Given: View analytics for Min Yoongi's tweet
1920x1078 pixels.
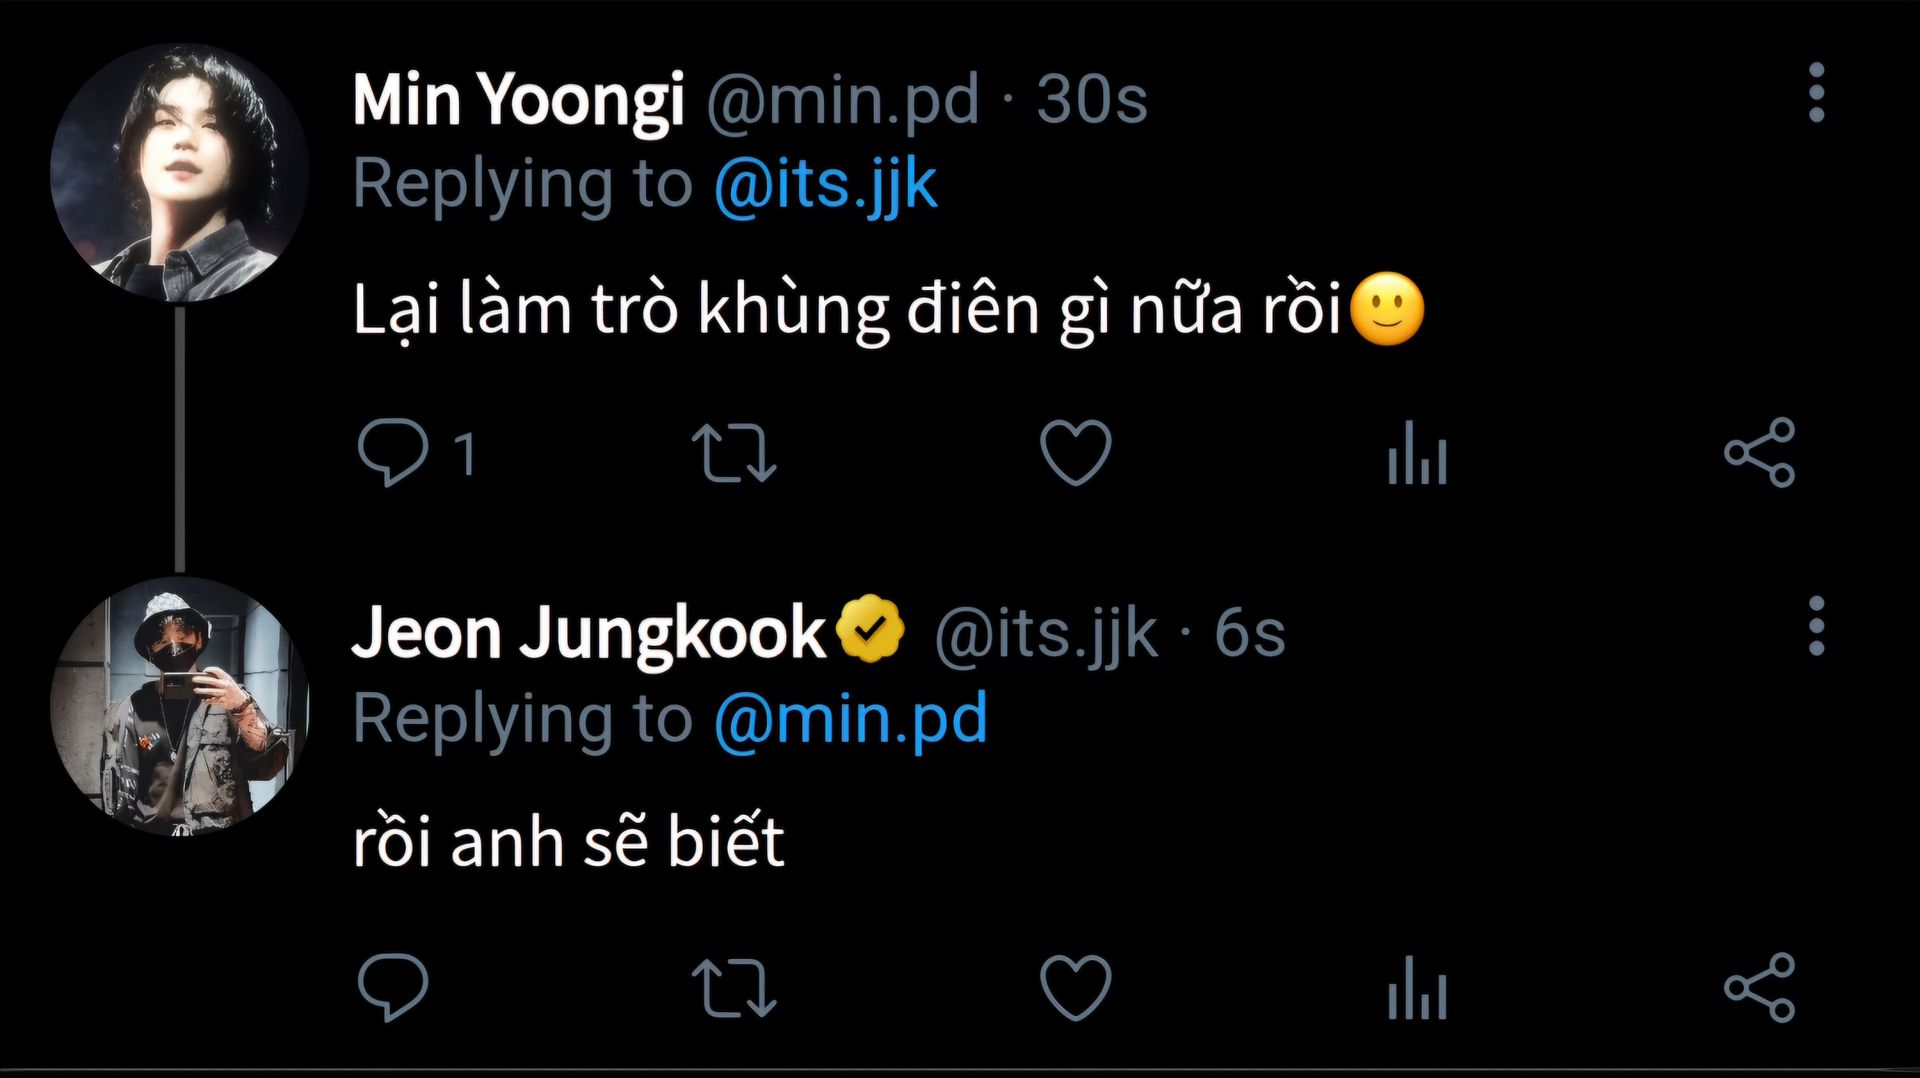Looking at the screenshot, I should coord(1417,454).
